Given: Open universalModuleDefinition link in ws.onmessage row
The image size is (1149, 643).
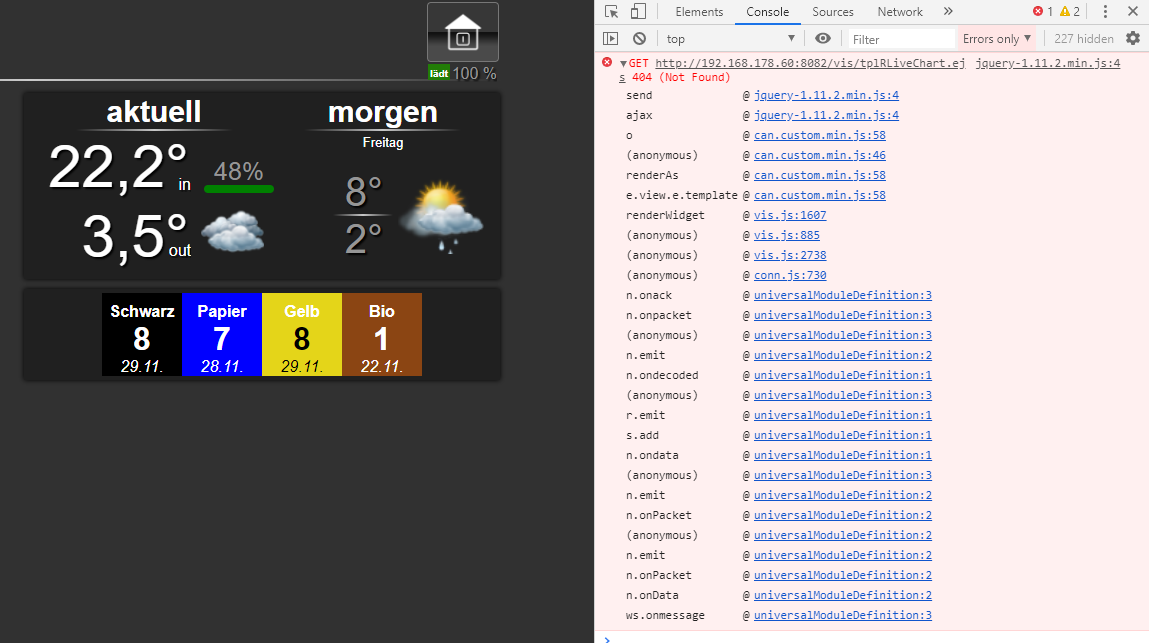Looking at the screenshot, I should [x=843, y=615].
